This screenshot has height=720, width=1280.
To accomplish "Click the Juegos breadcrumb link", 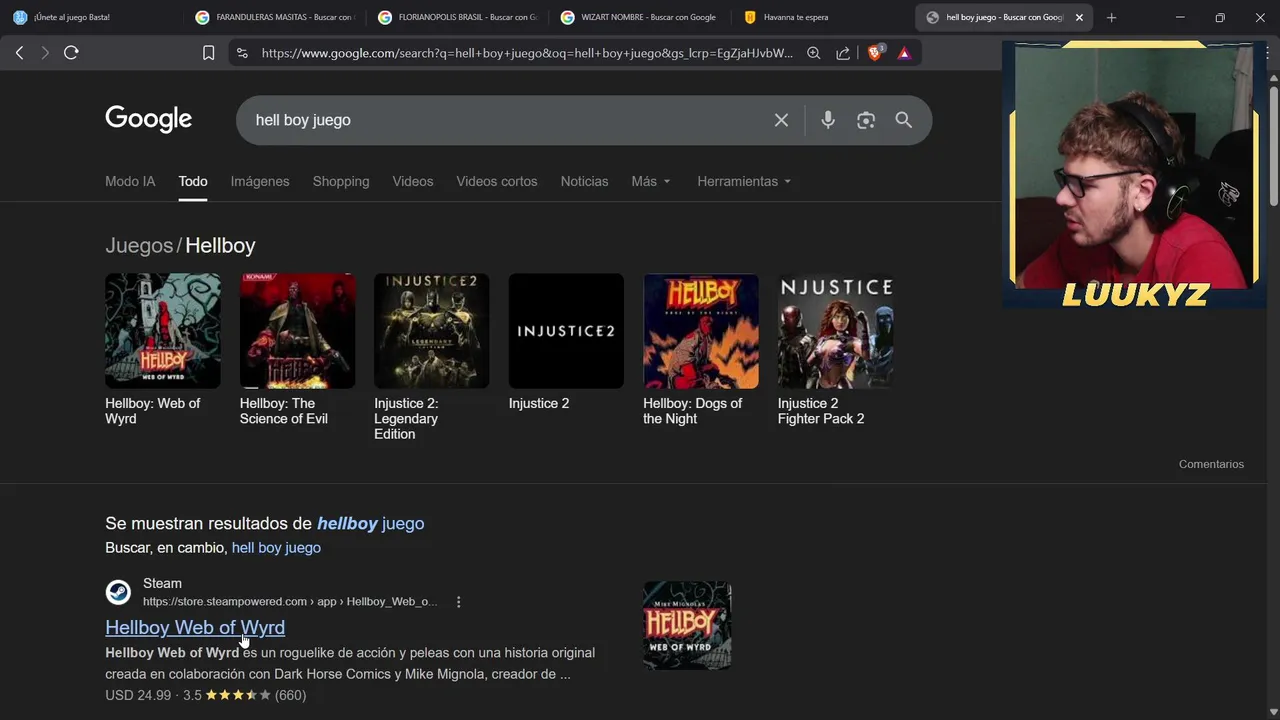I will 139,245.
